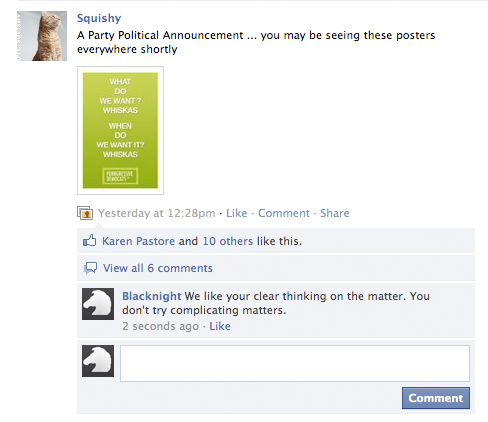Focus the empty comment text box

point(295,363)
